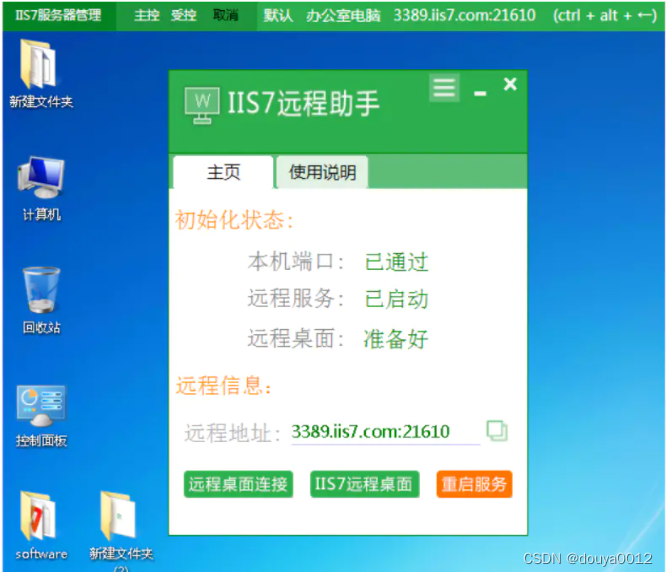The image size is (668, 576).
Task: Select the 回收站 recycle bin icon
Action: (x=41, y=300)
